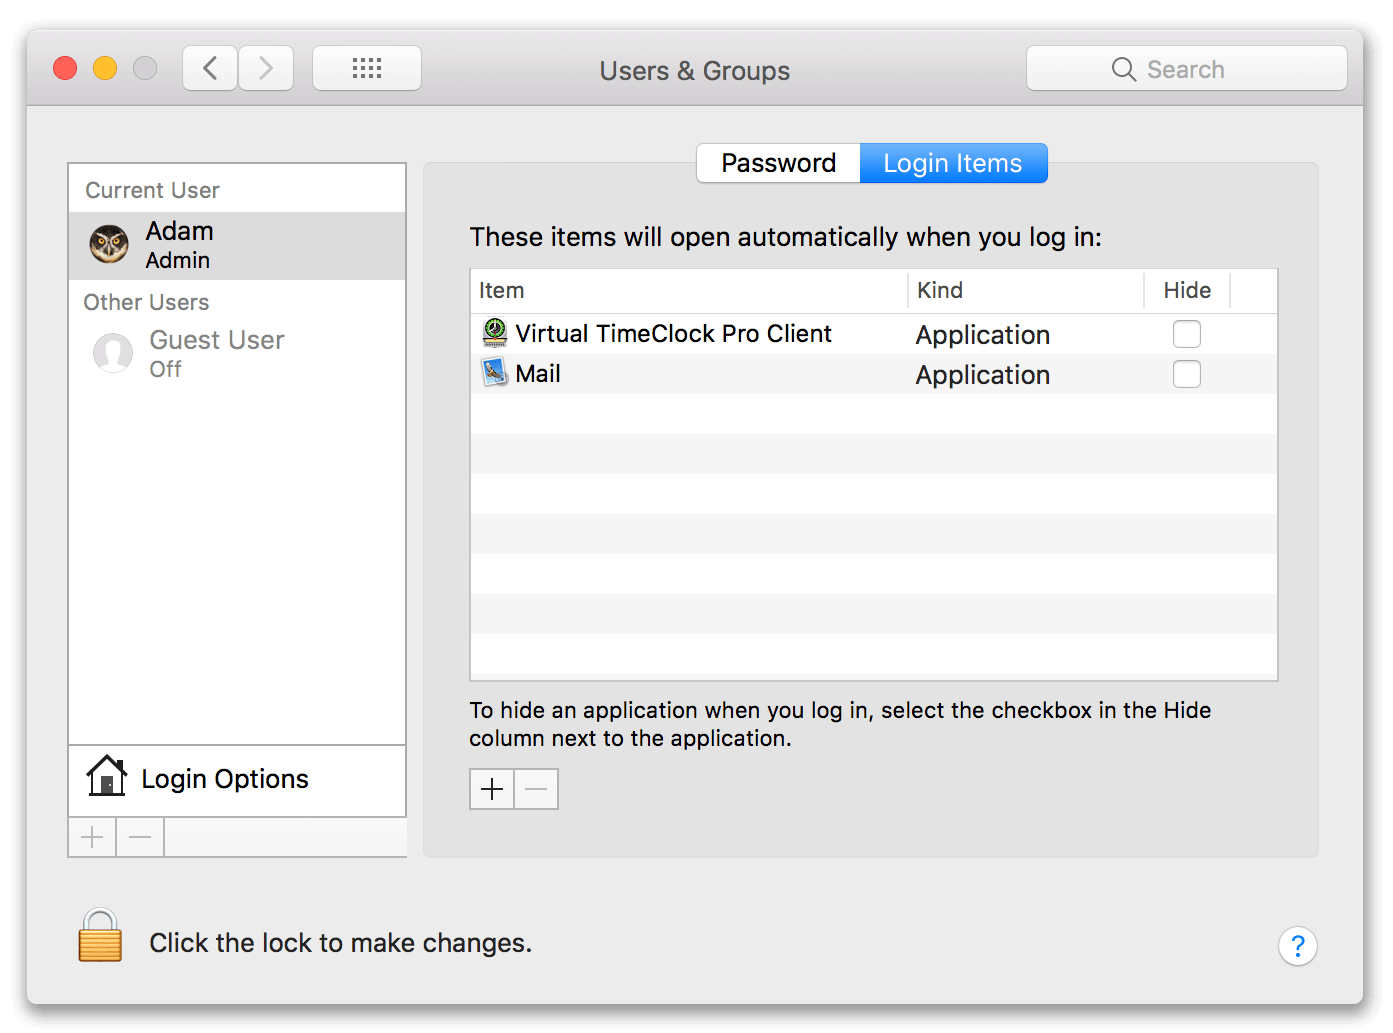The image size is (1393, 1033).
Task: Enable Hide checkbox for Mail
Action: point(1186,374)
